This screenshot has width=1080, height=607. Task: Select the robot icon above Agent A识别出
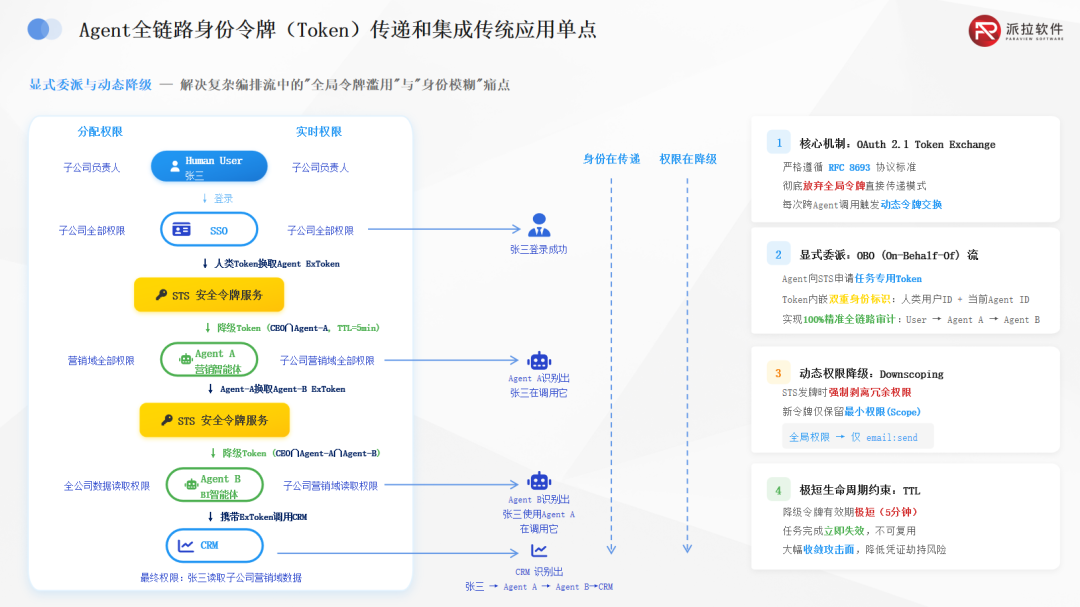[x=538, y=362]
